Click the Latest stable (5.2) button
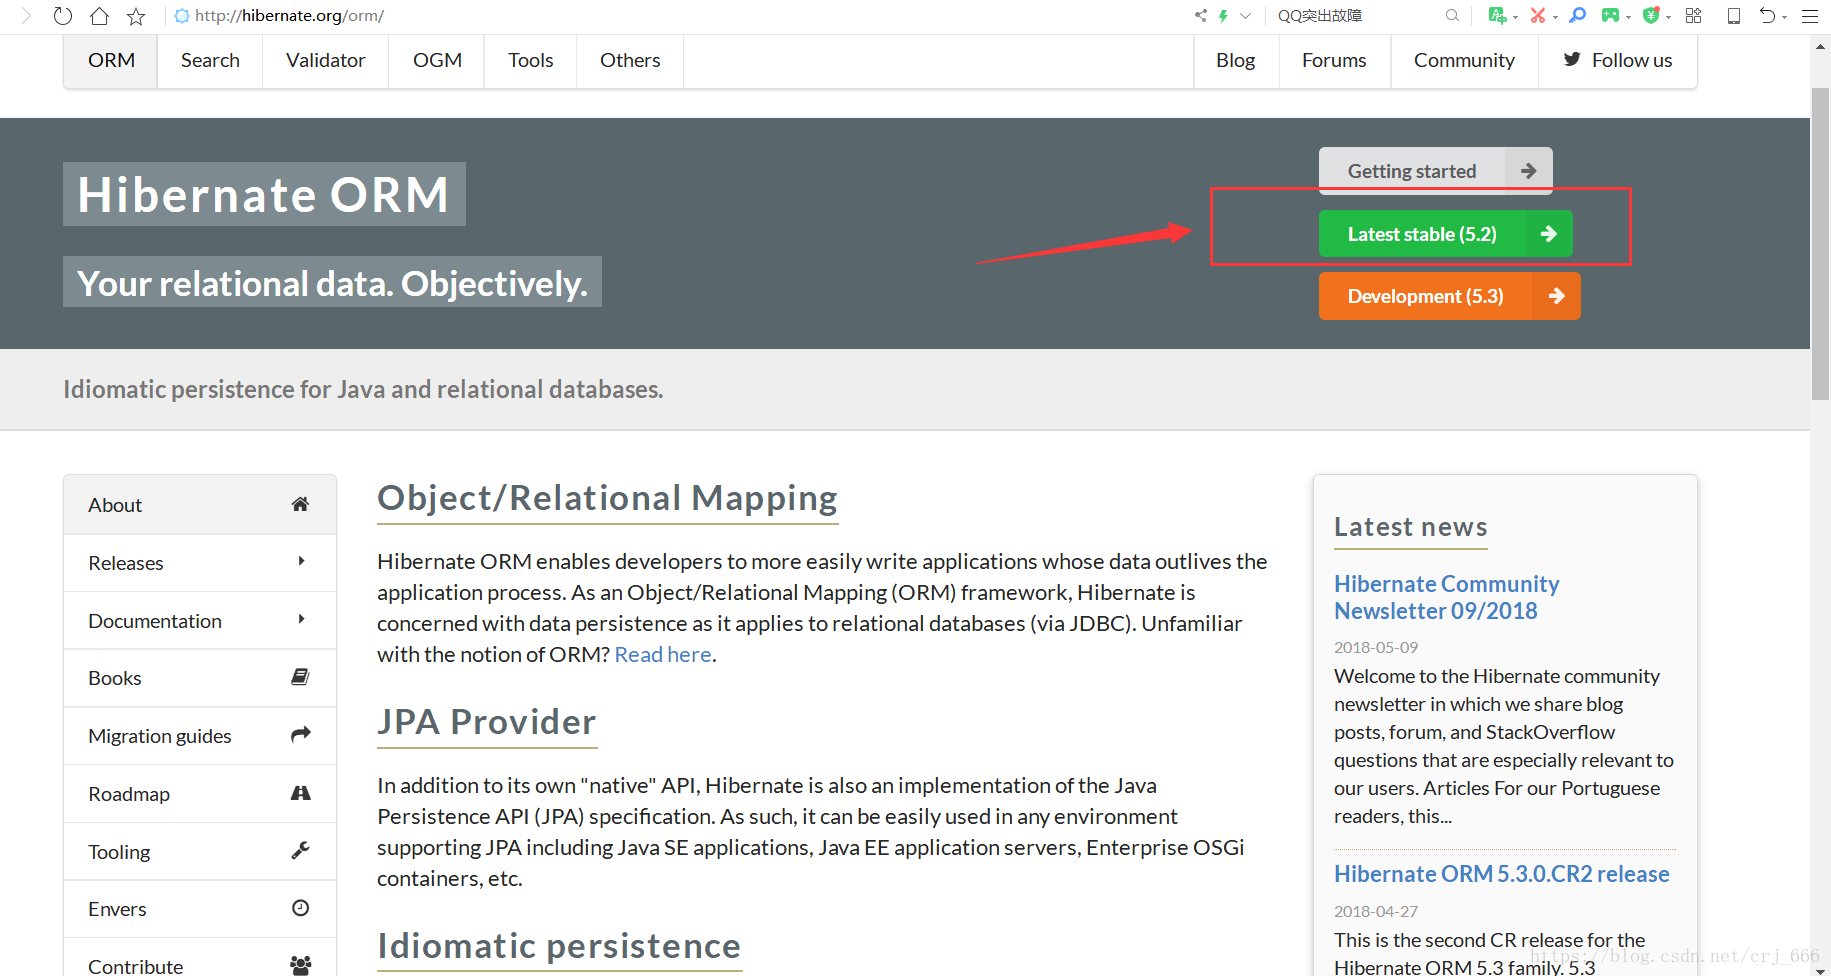 [x=1445, y=234]
